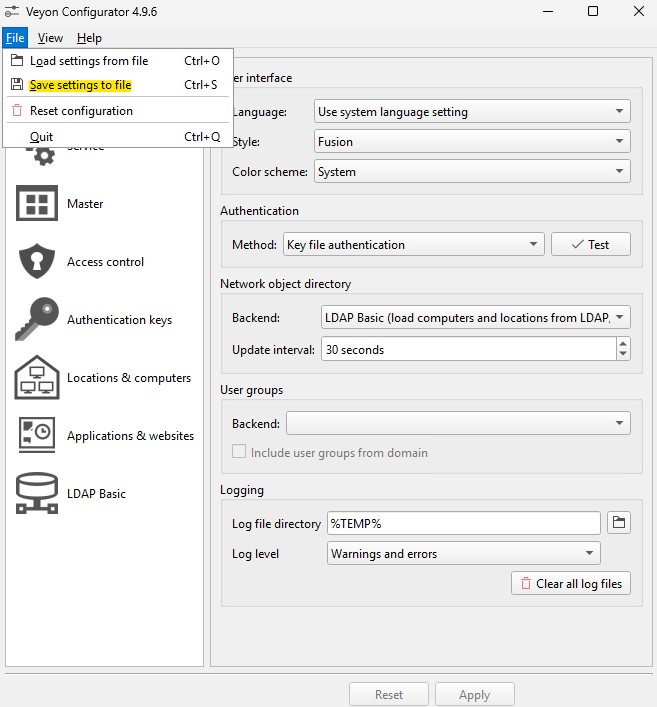
Task: Close the Veyon Configurator window
Action: point(639,12)
